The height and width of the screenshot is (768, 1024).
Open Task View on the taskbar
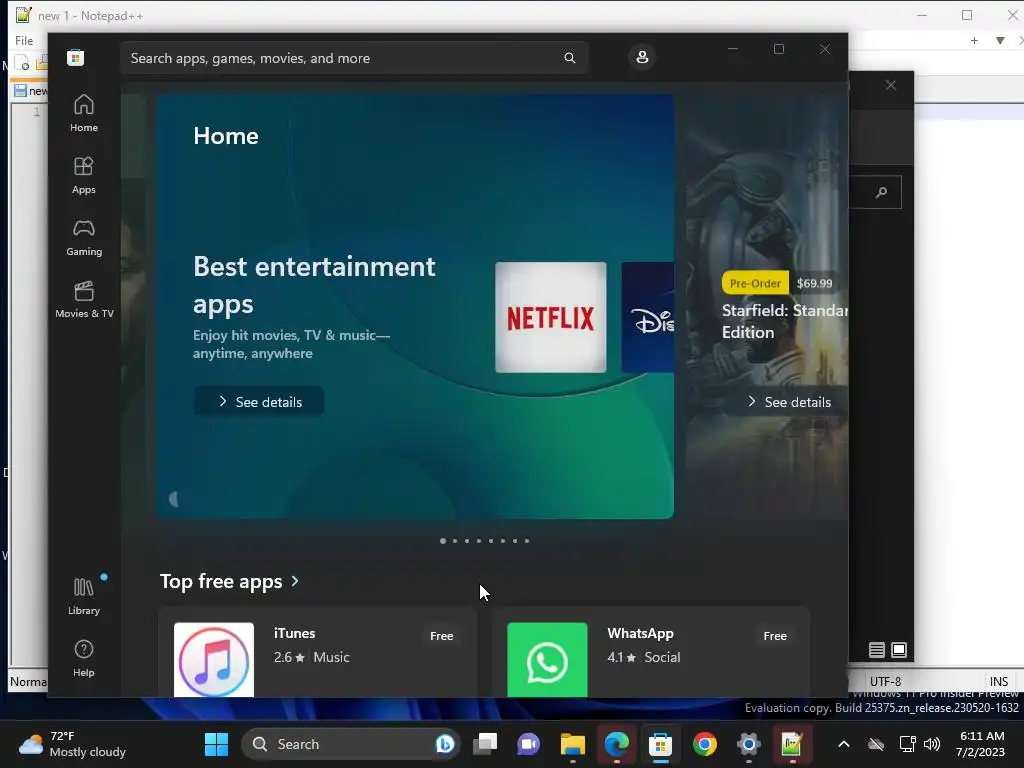(x=485, y=744)
